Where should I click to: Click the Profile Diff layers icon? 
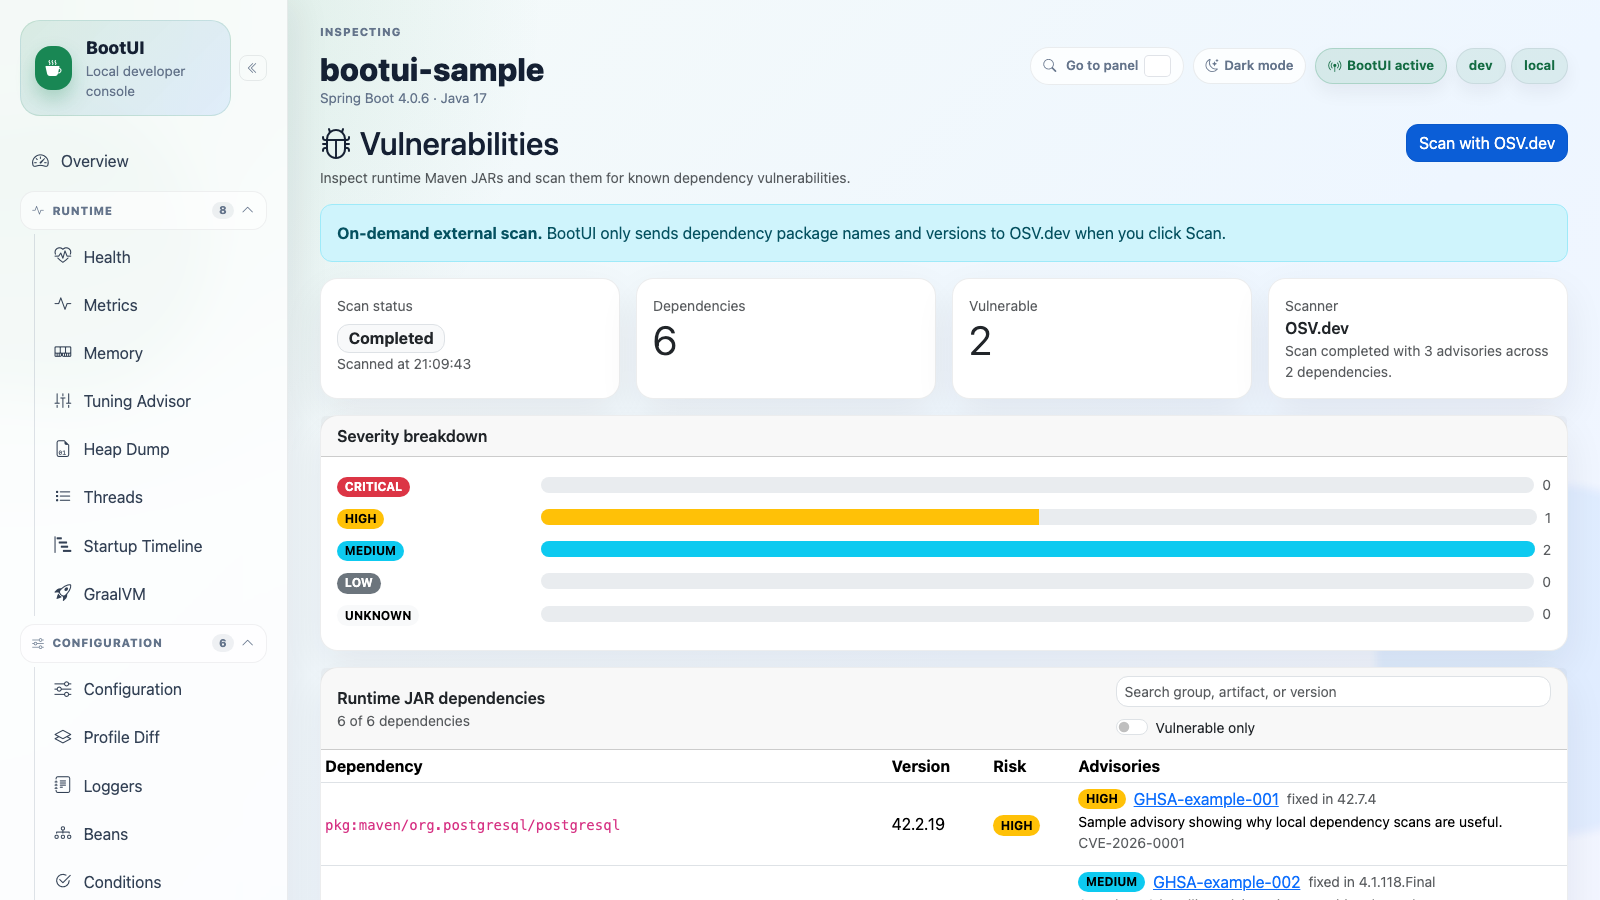coord(63,737)
